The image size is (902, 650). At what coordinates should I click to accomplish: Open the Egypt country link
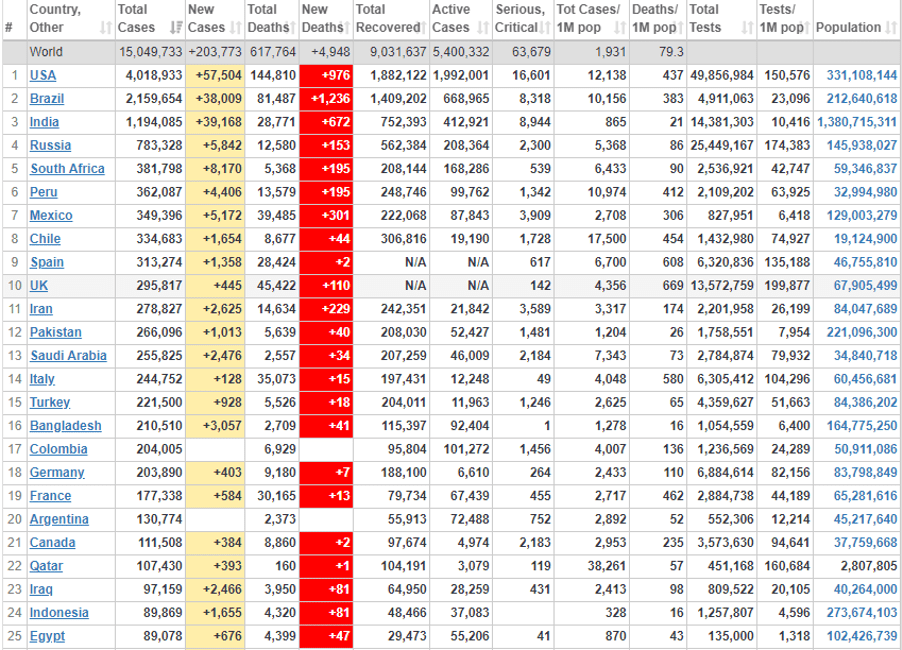point(48,636)
